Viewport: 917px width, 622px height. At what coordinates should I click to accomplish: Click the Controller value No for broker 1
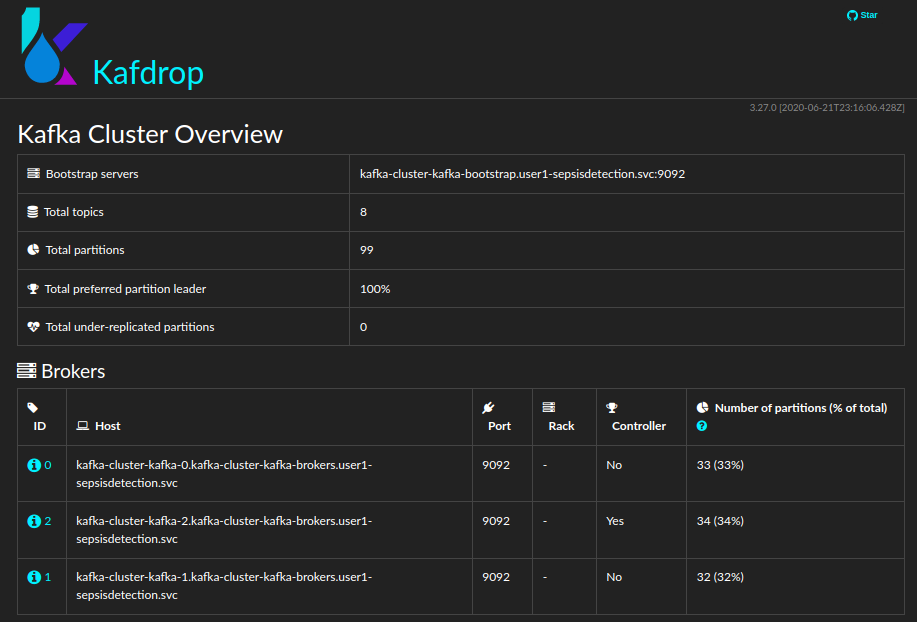click(614, 577)
